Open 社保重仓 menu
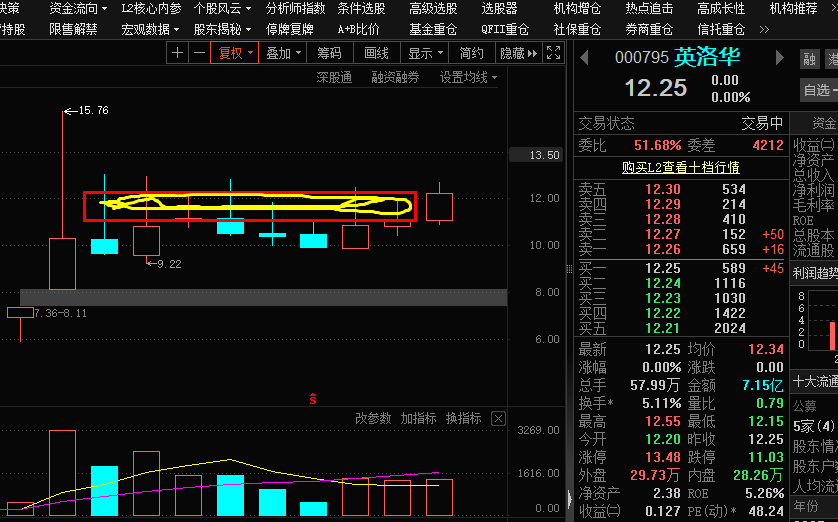The image size is (838, 522). click(x=577, y=29)
